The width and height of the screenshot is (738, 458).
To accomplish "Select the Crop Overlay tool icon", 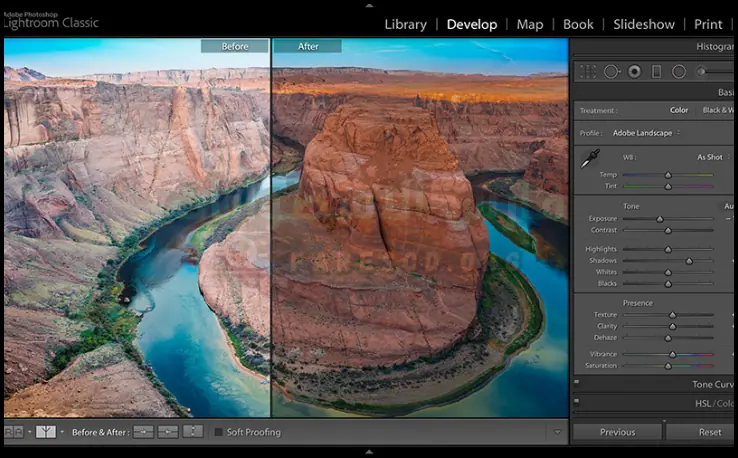I will point(588,72).
